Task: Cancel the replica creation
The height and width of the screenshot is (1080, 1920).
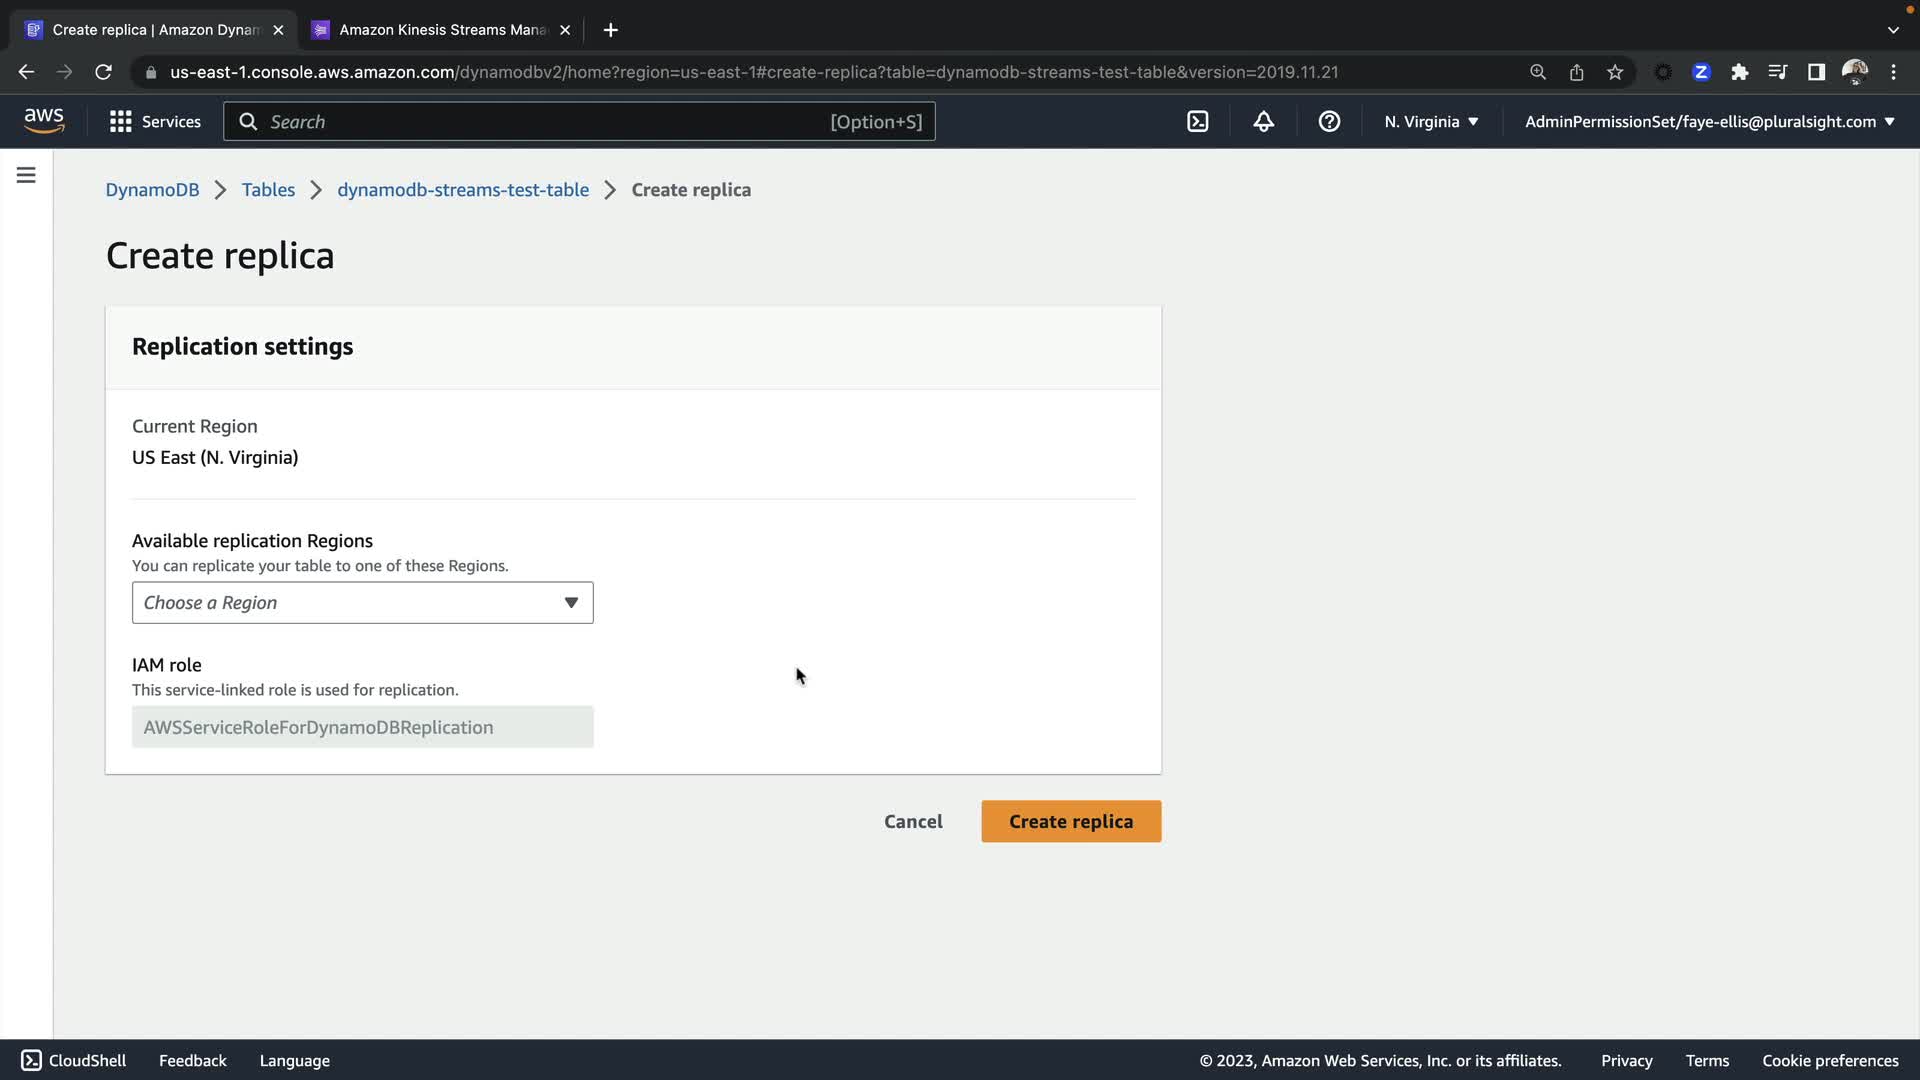Action: tap(912, 821)
